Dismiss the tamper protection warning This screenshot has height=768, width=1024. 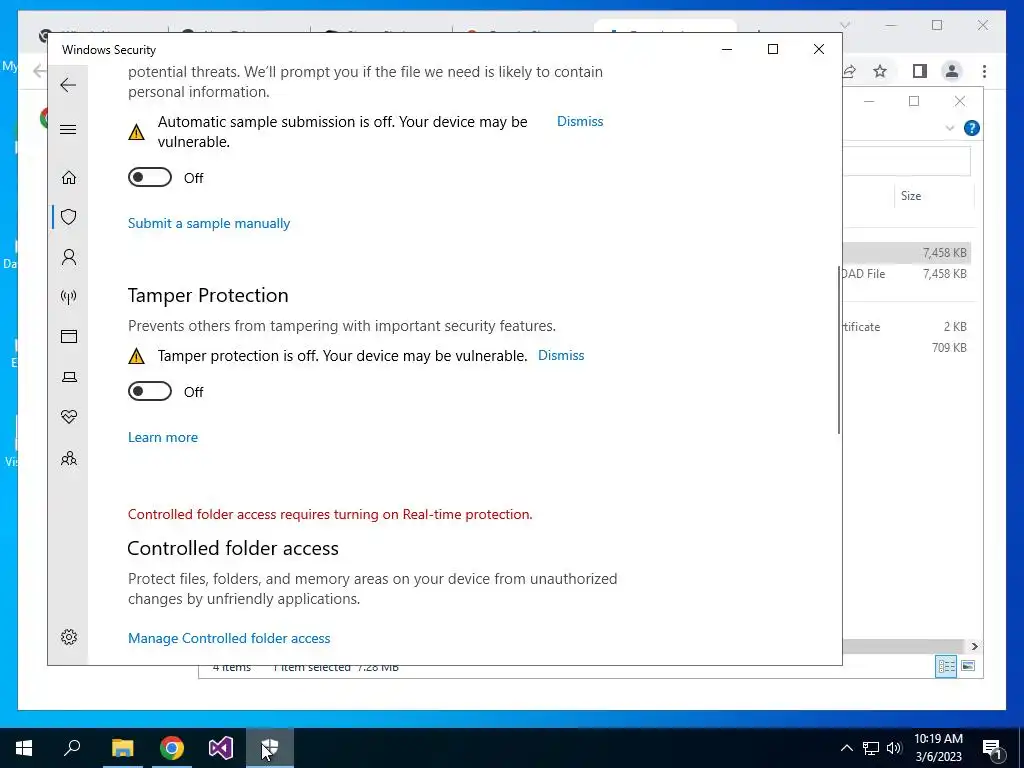coord(561,355)
